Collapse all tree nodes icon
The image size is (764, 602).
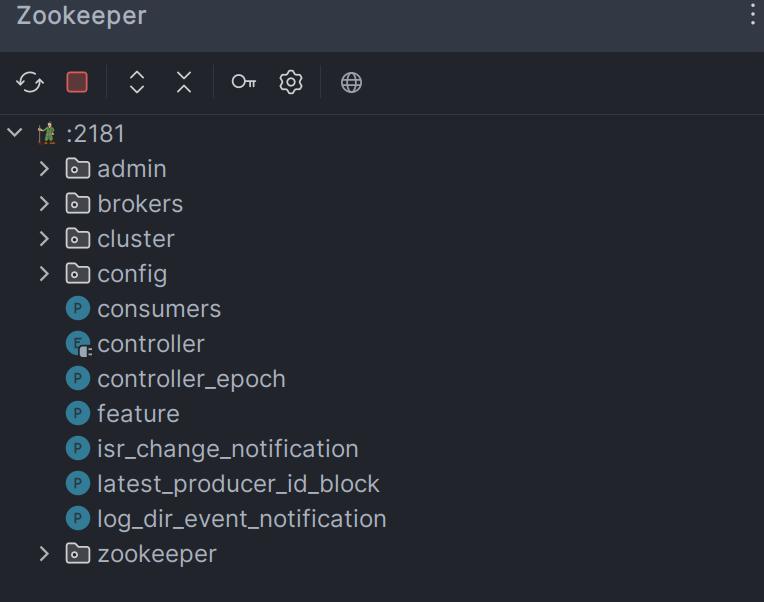point(184,82)
